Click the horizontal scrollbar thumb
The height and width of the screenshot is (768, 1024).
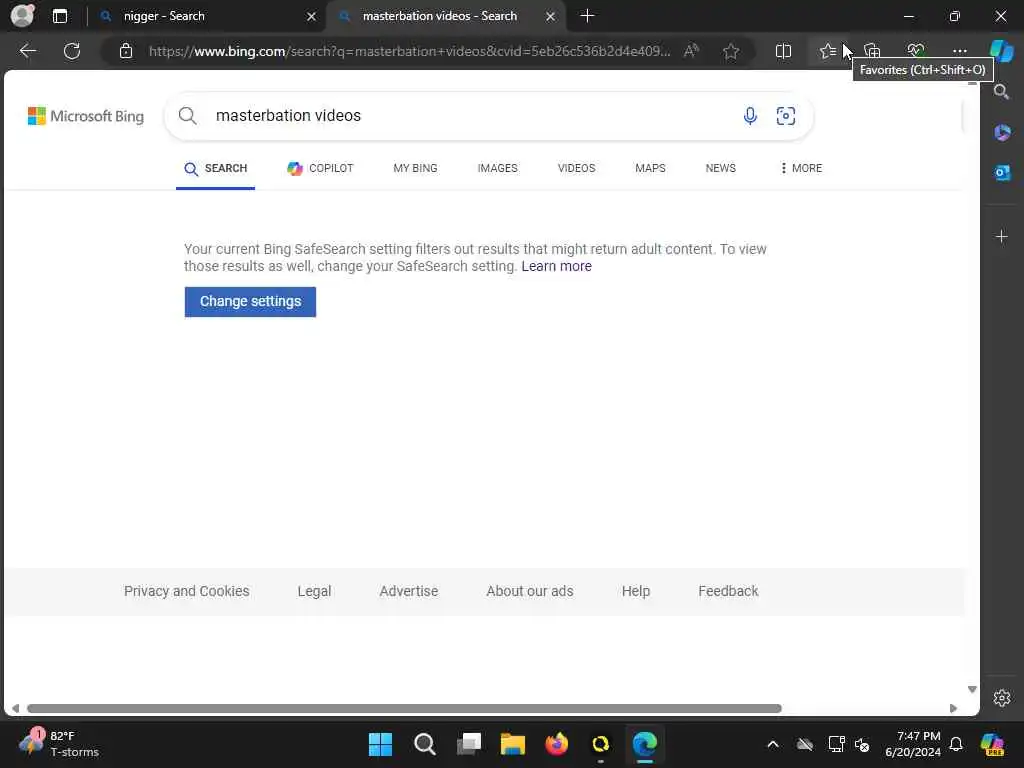tap(404, 709)
